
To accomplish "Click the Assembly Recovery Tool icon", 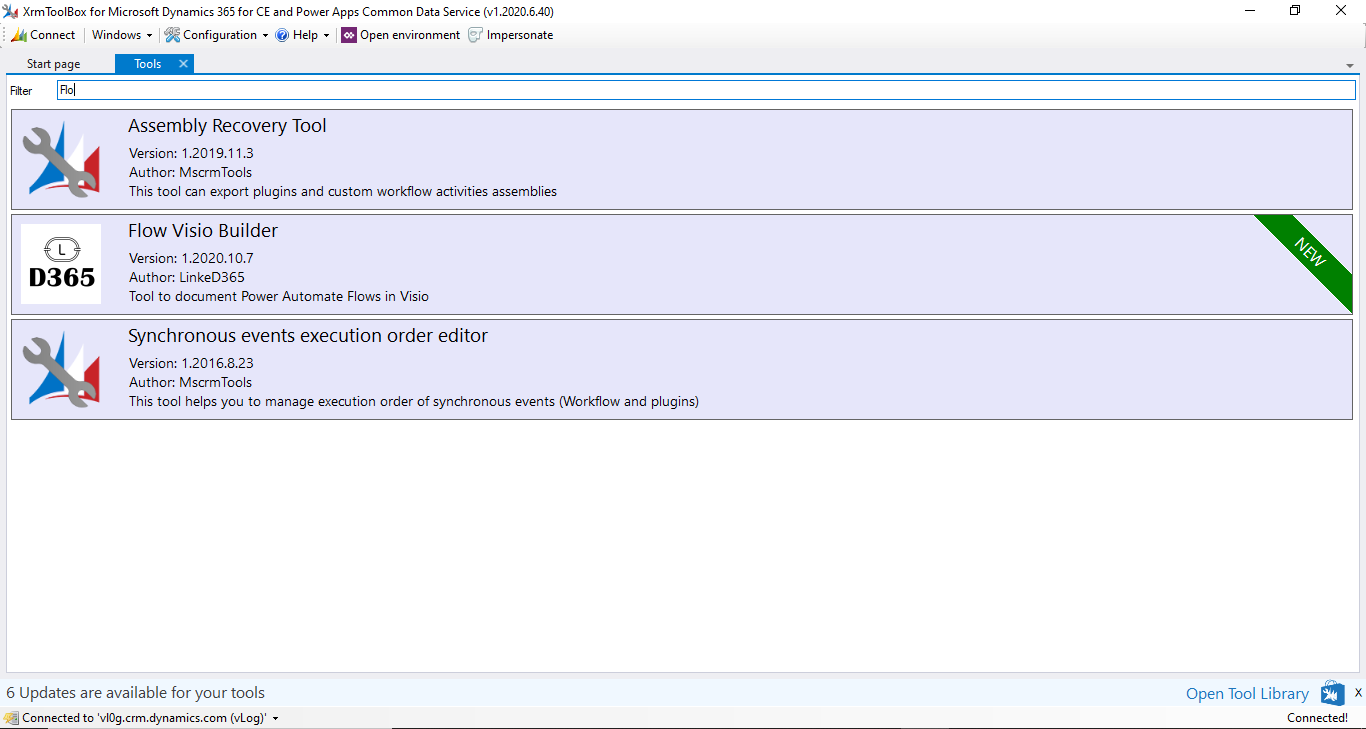I will click(61, 159).
